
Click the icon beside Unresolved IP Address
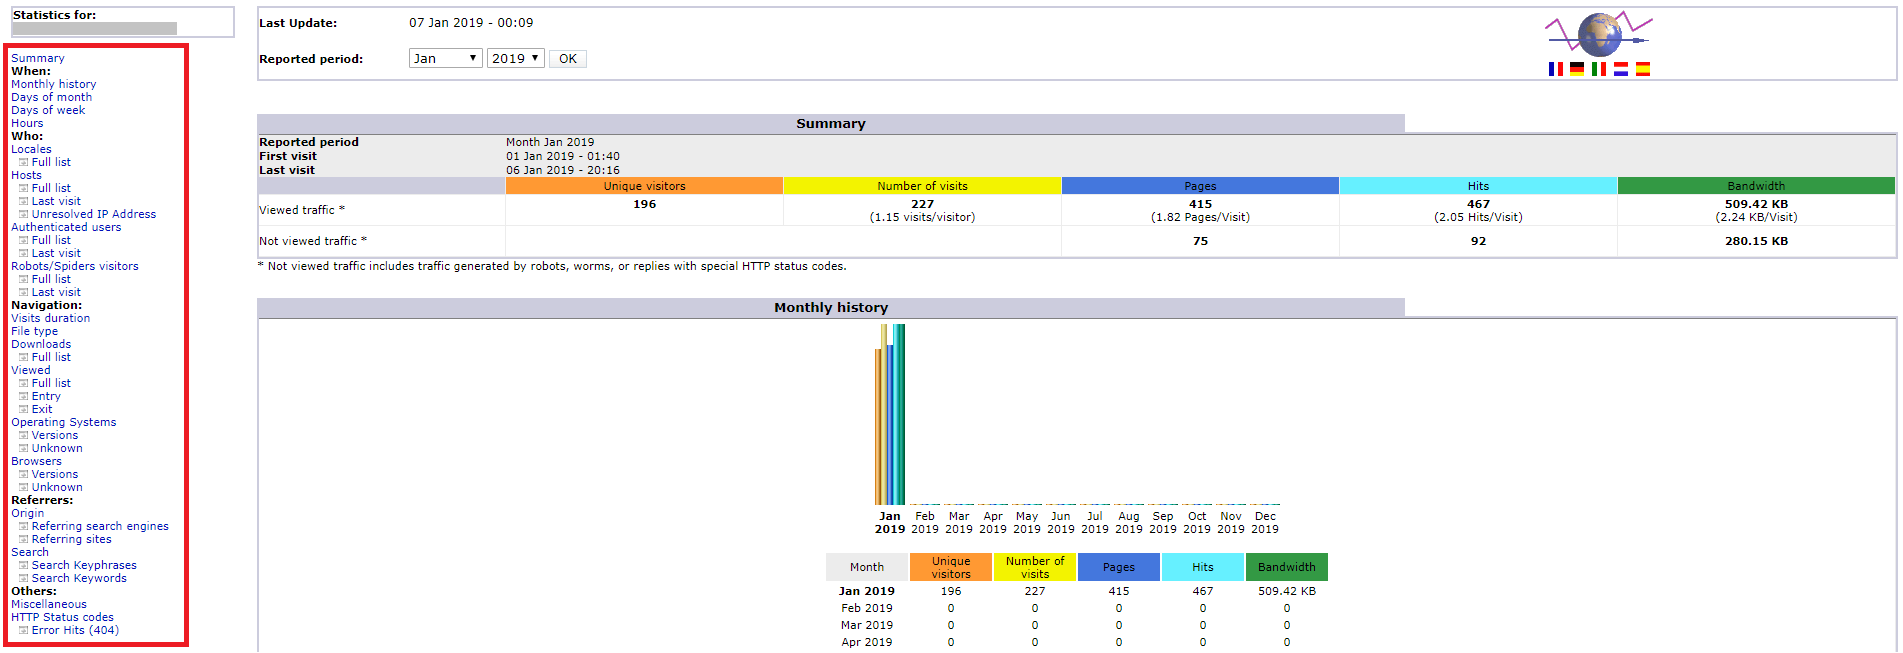click(23, 214)
